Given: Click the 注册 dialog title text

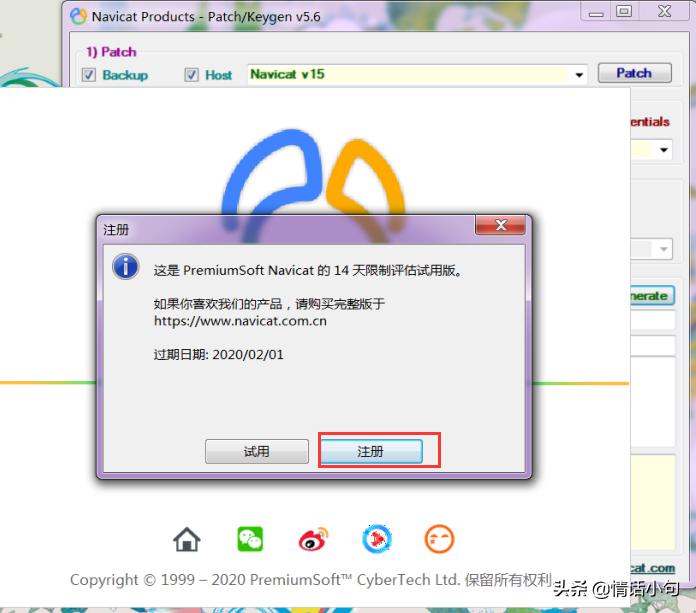Looking at the screenshot, I should click(x=116, y=229).
